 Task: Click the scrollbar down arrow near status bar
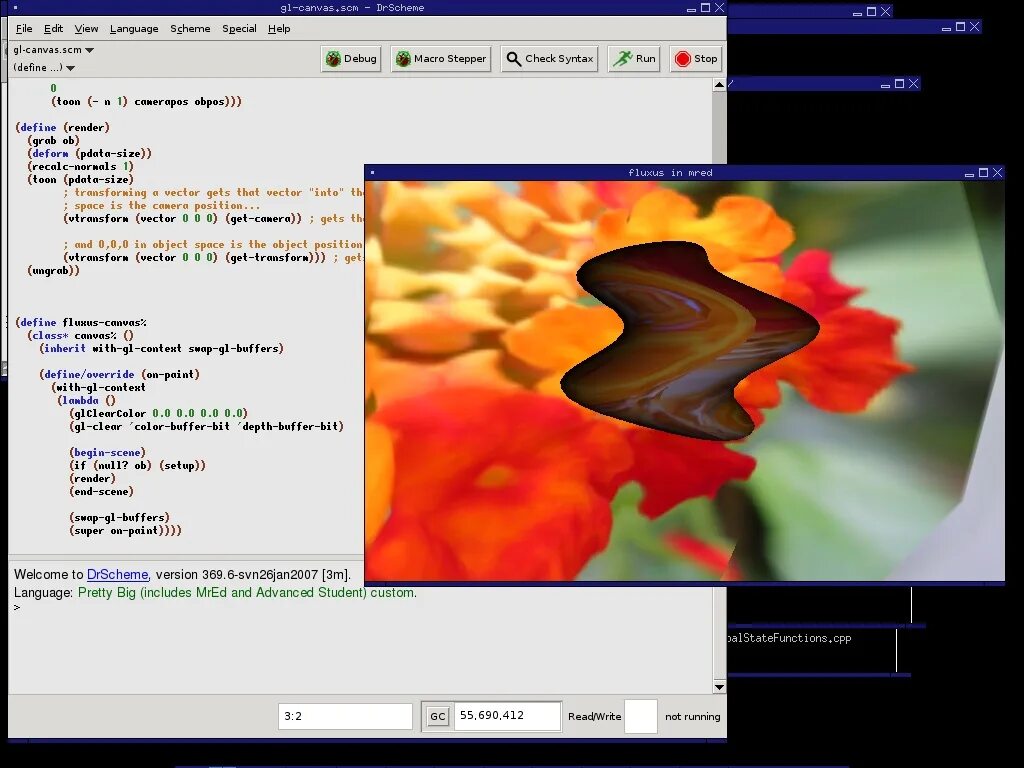[719, 687]
